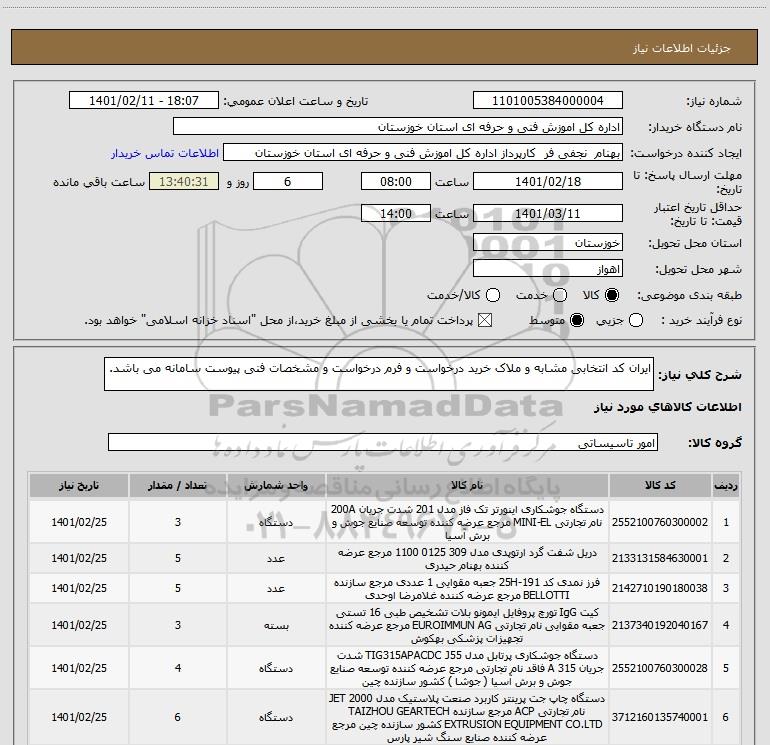770x745 pixels.
Task: Open the اطلاعات تماس خریدار link
Action: [x=165, y=153]
